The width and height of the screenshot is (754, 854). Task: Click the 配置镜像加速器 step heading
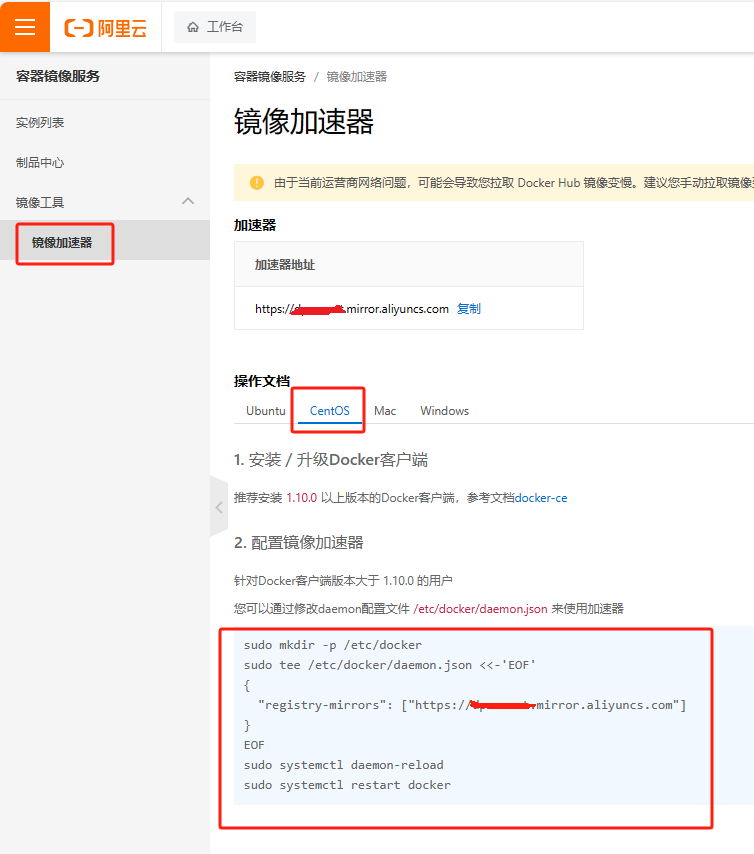click(x=299, y=542)
